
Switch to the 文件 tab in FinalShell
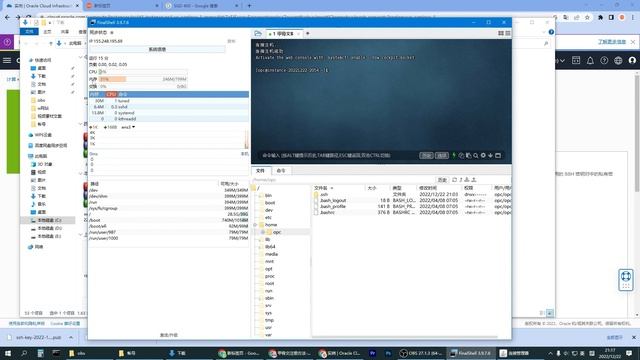click(x=260, y=171)
